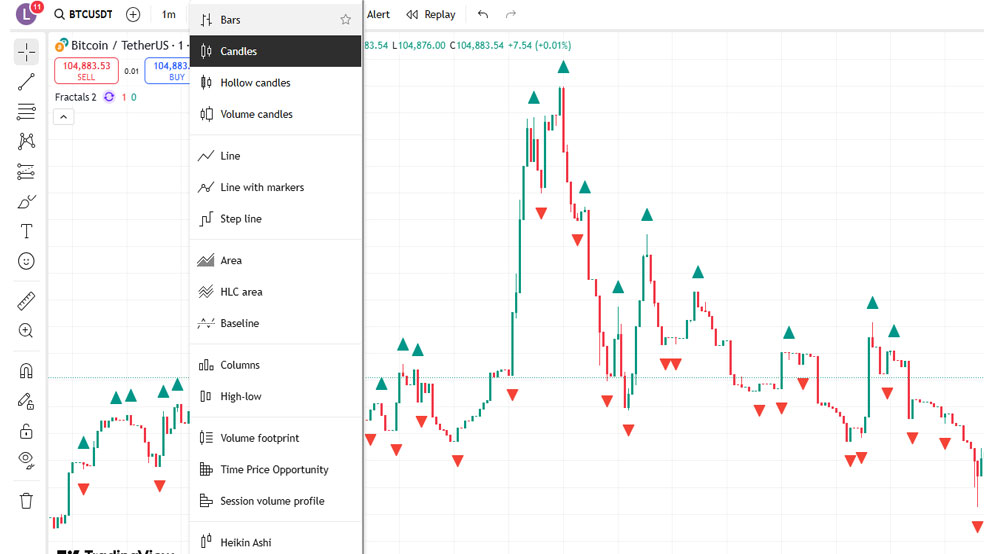Image resolution: width=984 pixels, height=554 pixels.
Task: Toggle lock all drawing tools
Action: point(26,431)
